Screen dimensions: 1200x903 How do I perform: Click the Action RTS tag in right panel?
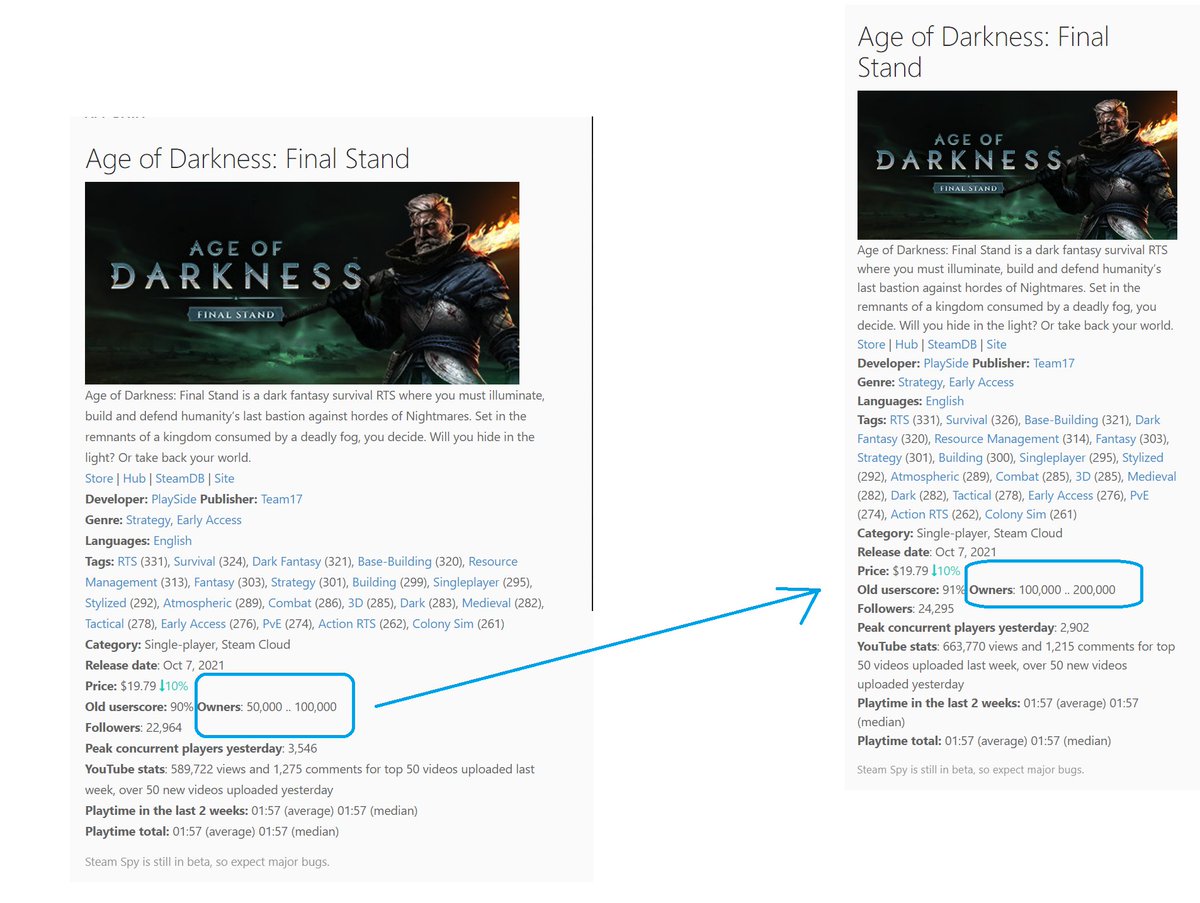tap(921, 515)
